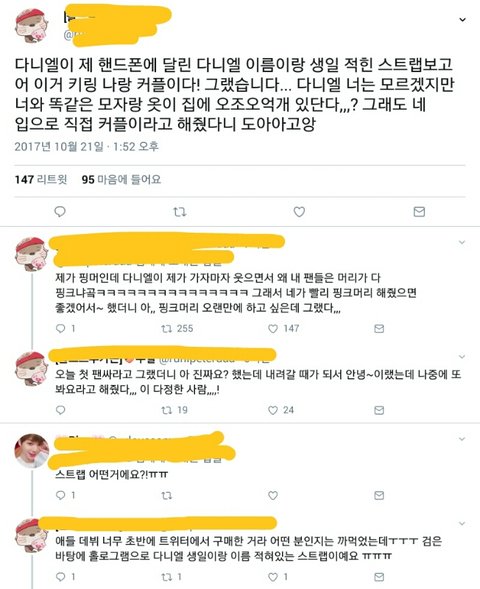View the 95 마음에 들어요 list
This screenshot has height=589, width=480.
(x=121, y=180)
